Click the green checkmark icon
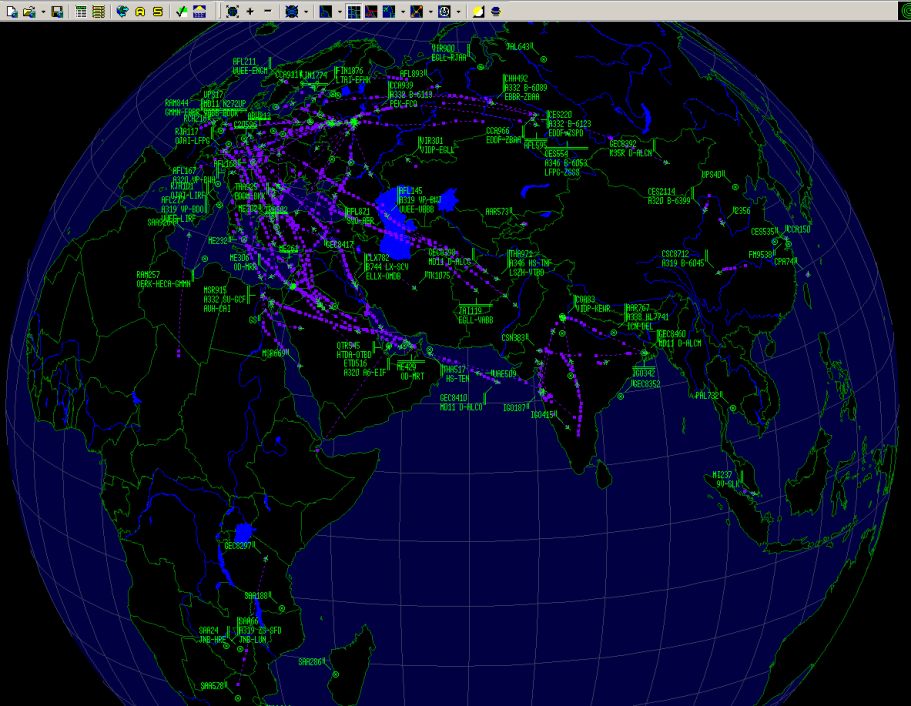The image size is (911, 706). point(181,11)
